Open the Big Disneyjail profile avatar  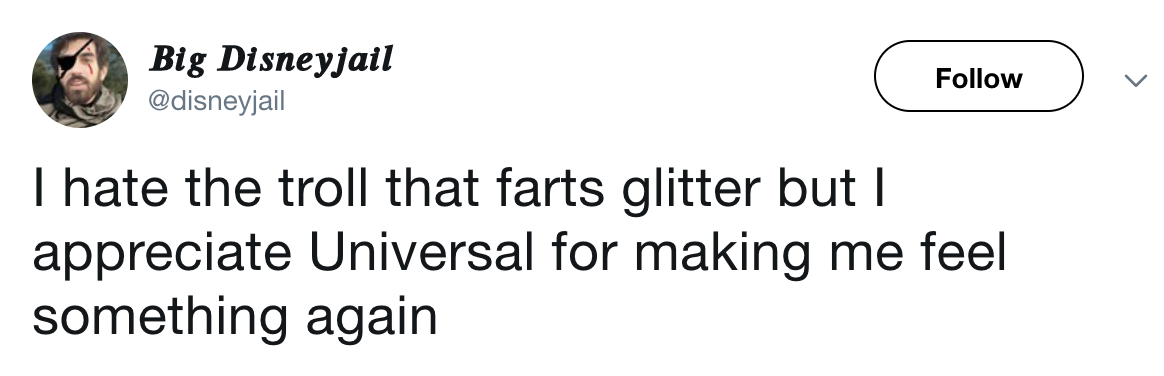79,79
